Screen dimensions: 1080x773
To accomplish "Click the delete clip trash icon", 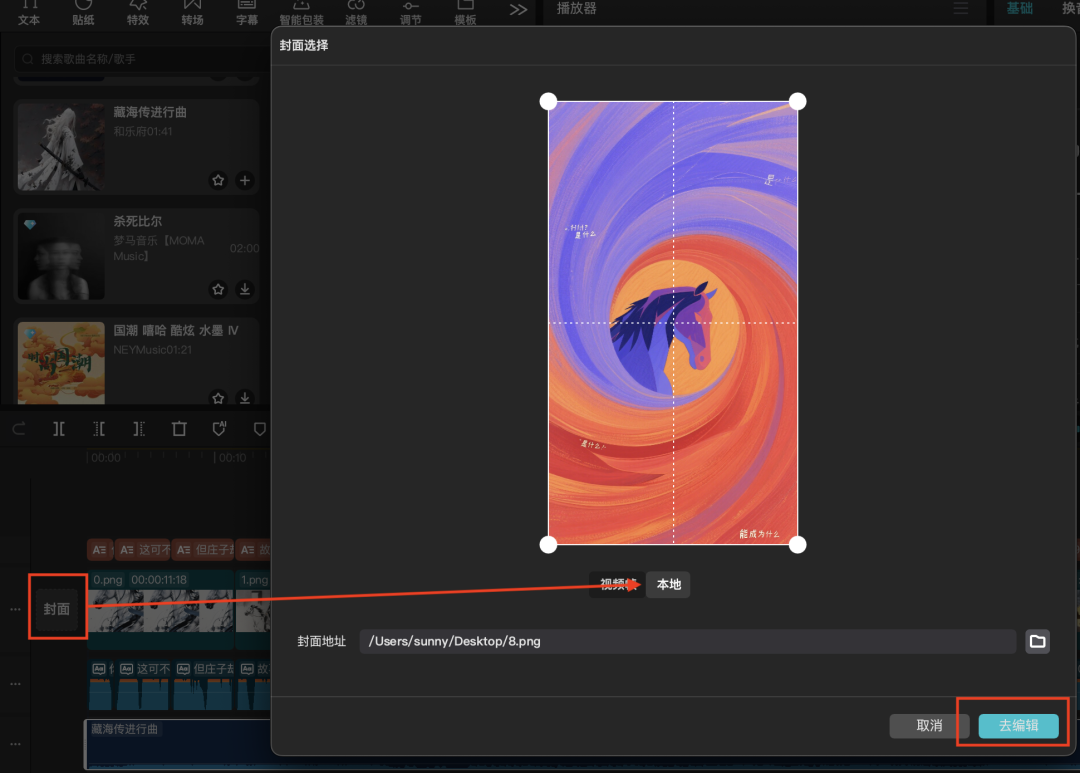I will pyautogui.click(x=179, y=429).
